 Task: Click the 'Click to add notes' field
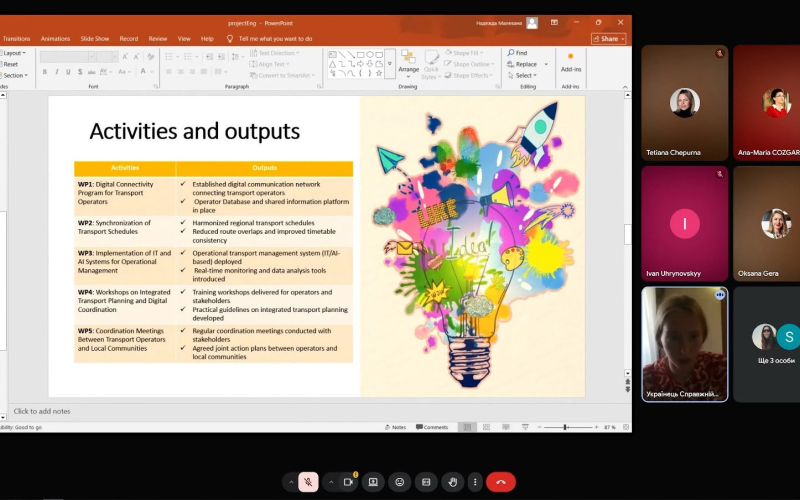tap(316, 411)
